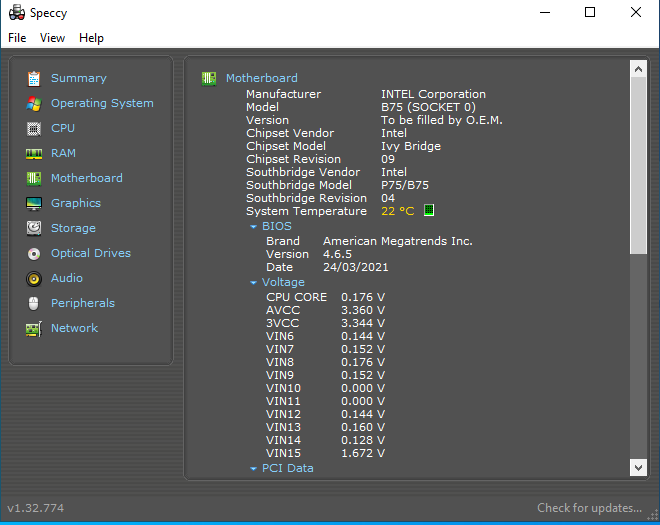Open the View menu

[53, 38]
